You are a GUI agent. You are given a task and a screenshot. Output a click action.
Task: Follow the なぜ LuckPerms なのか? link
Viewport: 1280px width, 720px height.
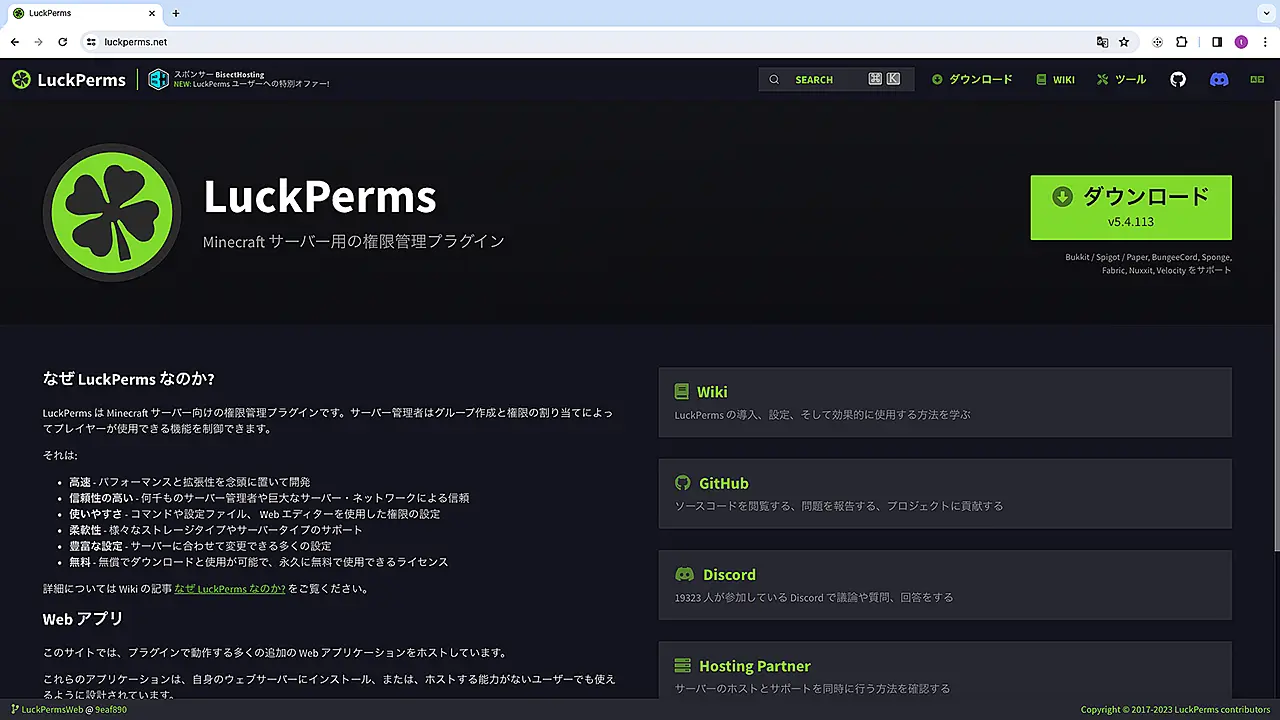[230, 589]
